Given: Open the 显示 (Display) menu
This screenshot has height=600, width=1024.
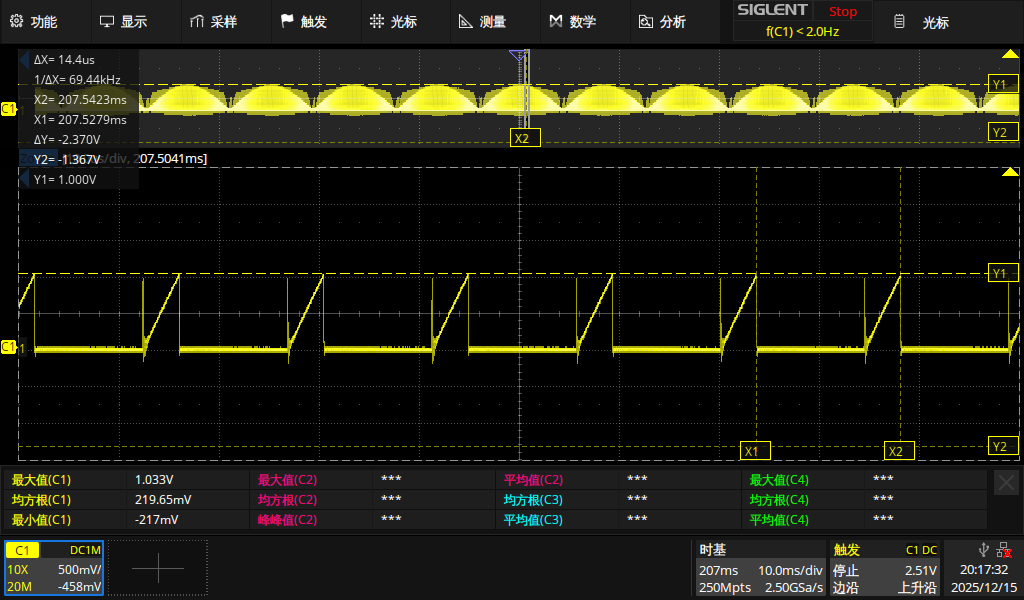Looking at the screenshot, I should [x=124, y=22].
